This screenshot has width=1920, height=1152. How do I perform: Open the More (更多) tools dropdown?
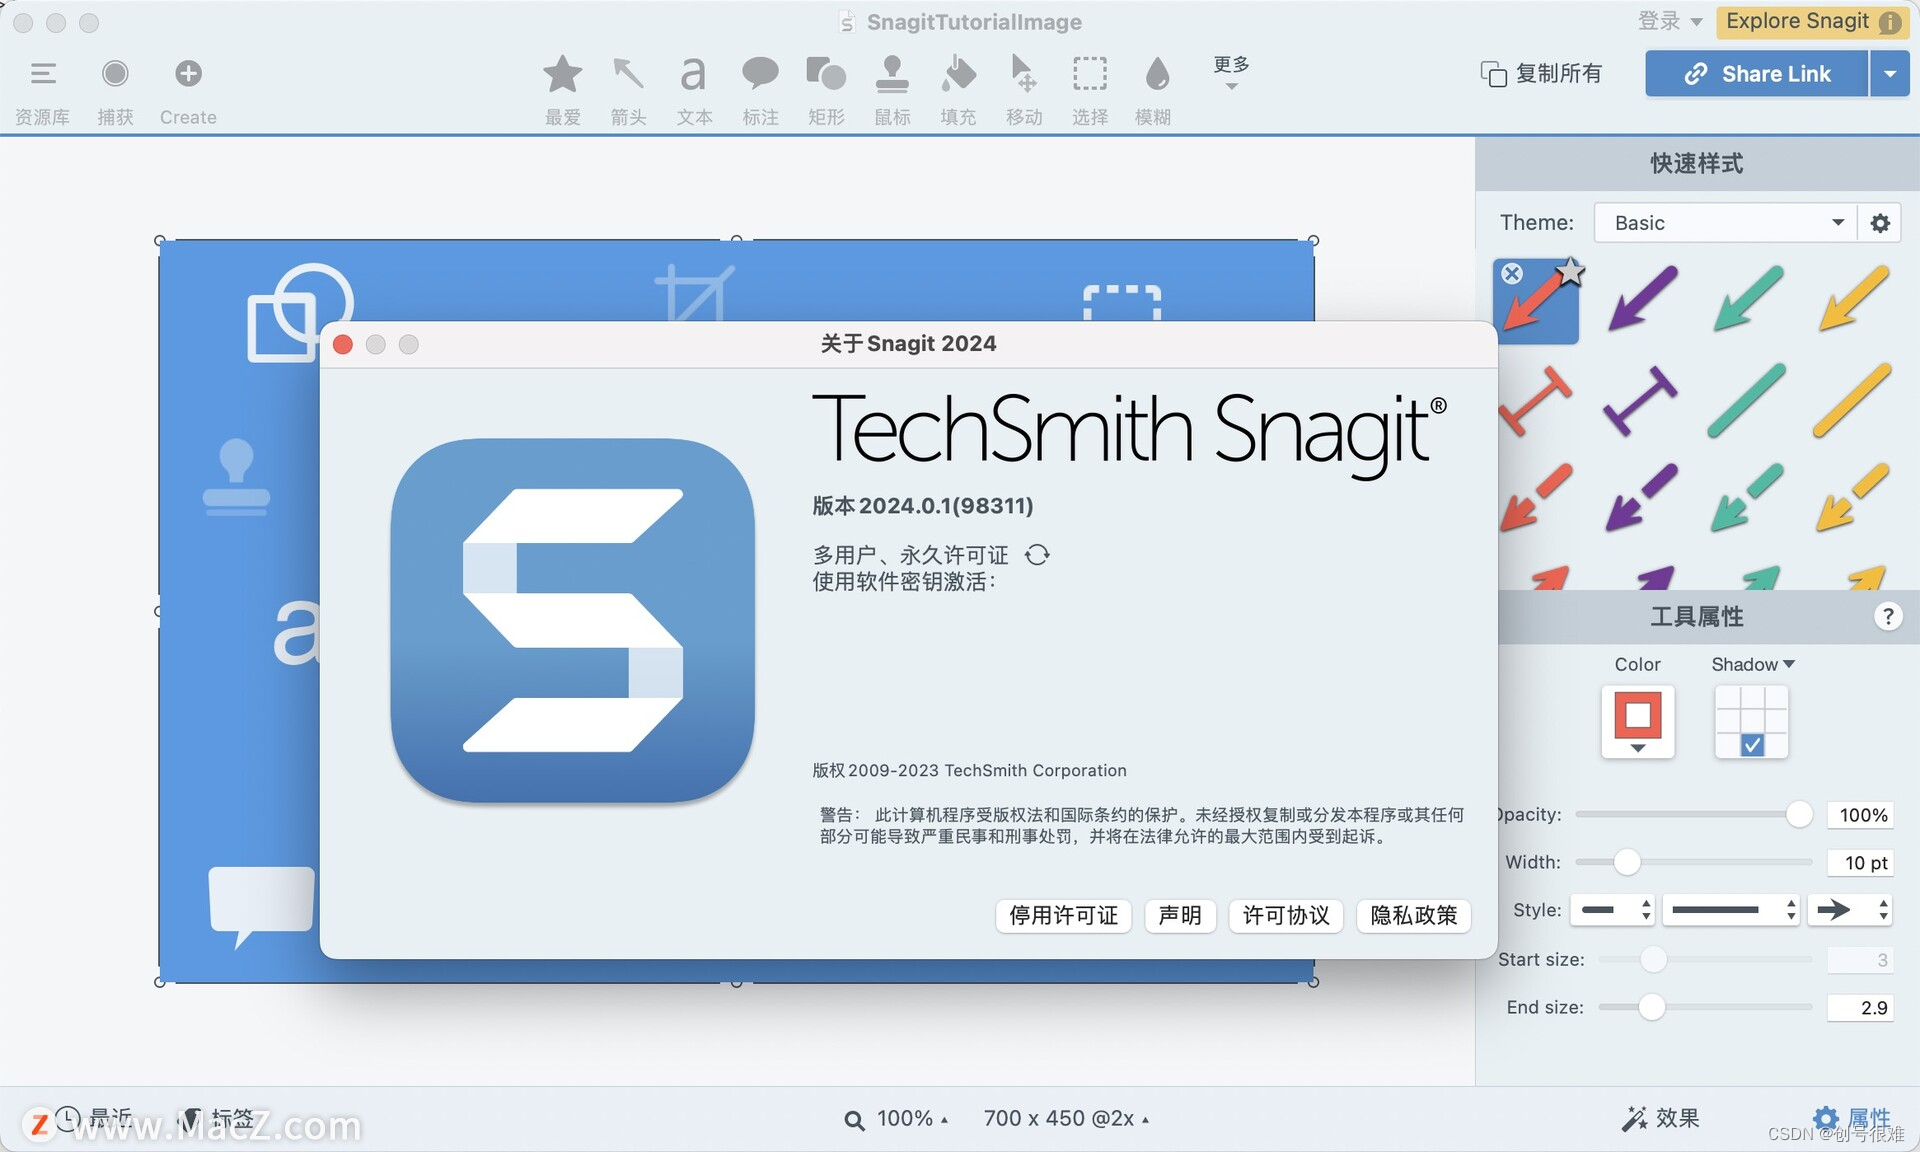[x=1231, y=72]
